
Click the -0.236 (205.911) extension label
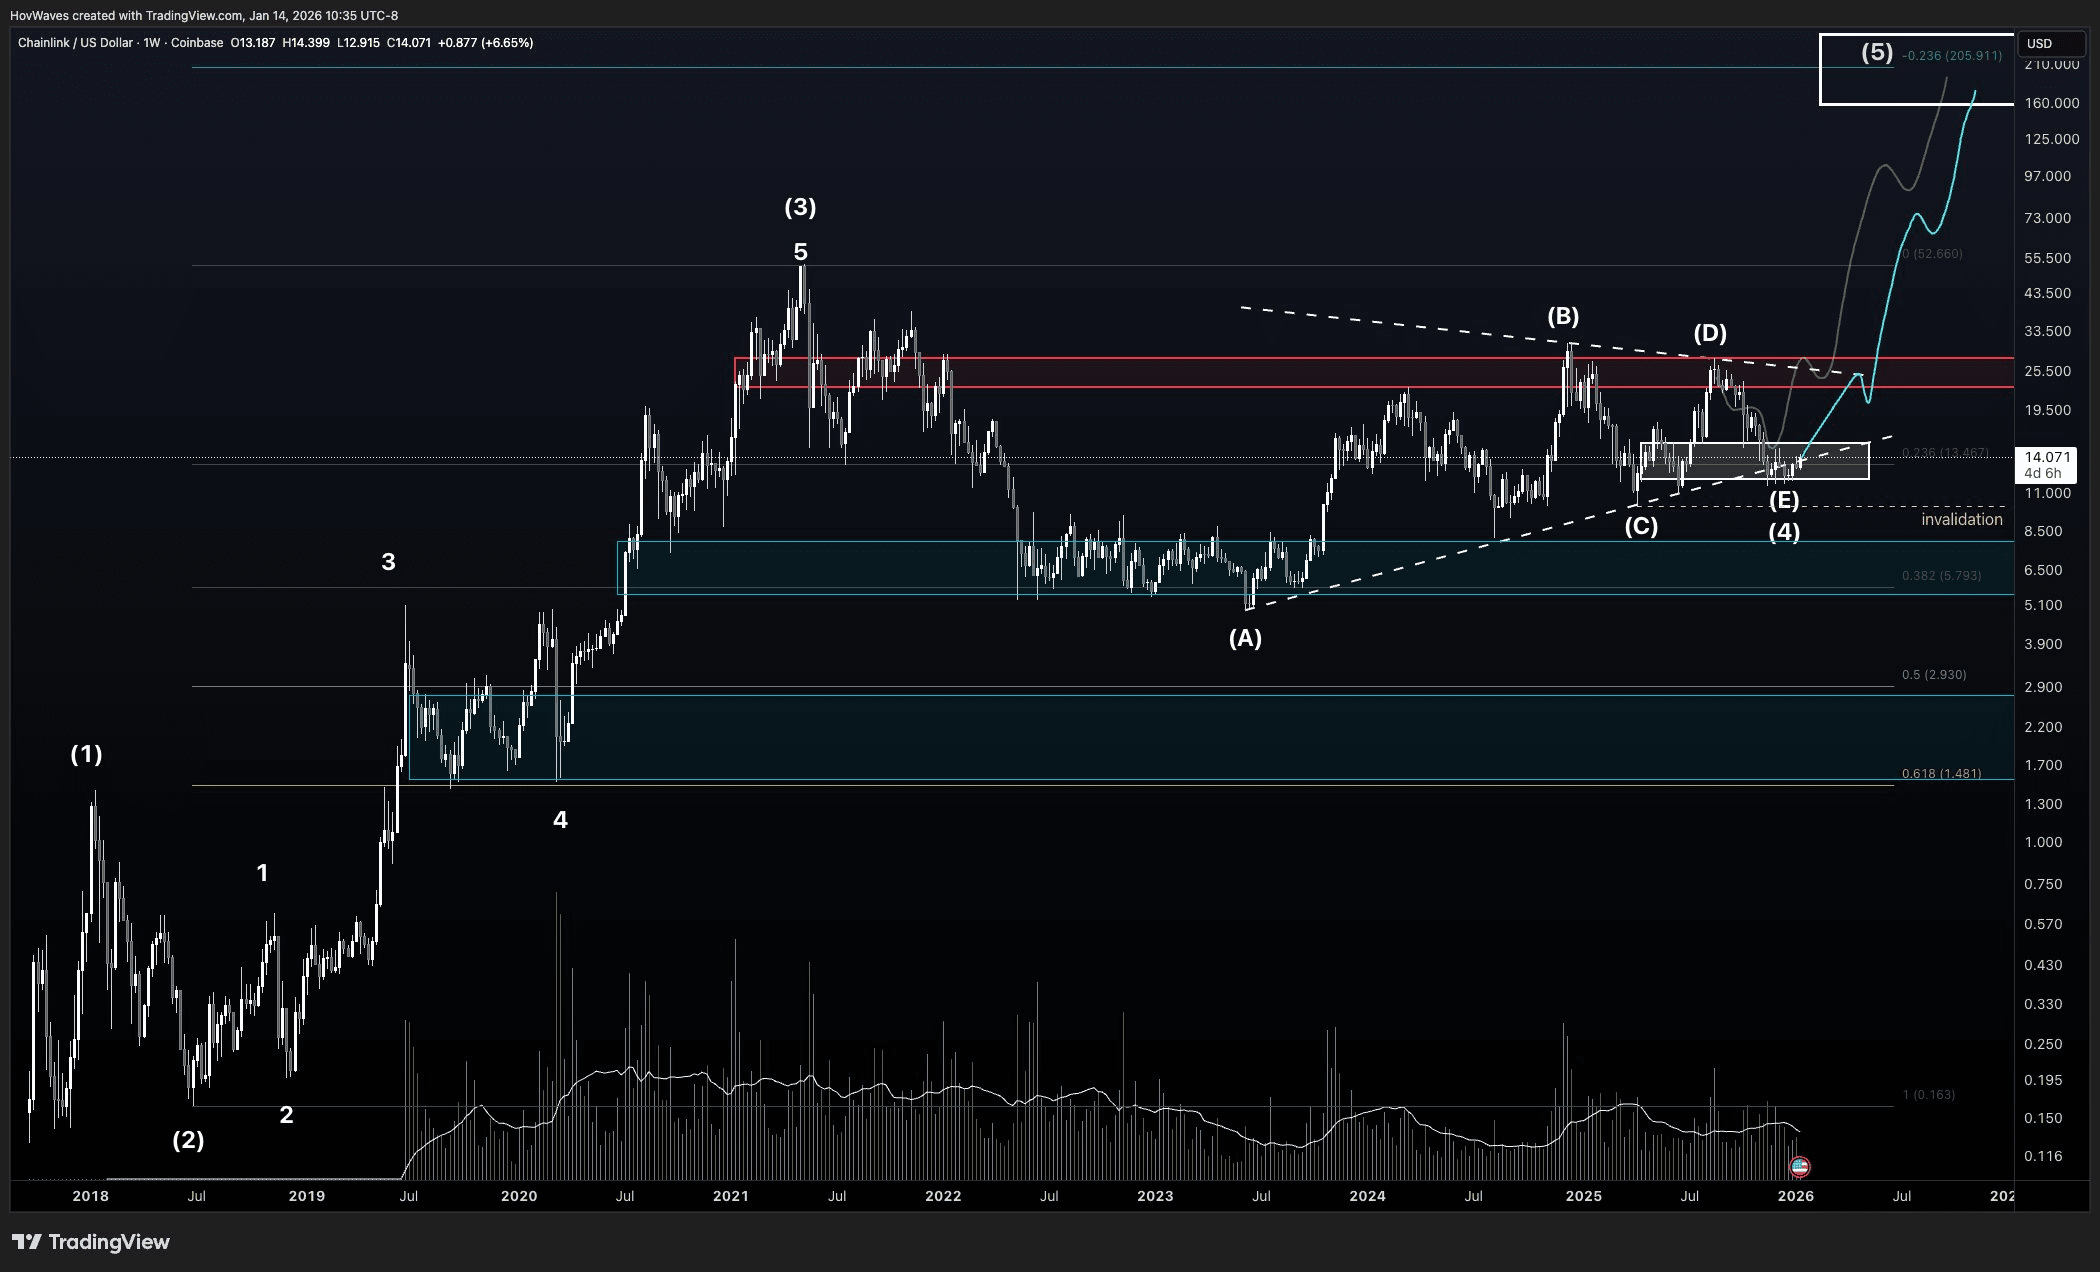(1952, 56)
